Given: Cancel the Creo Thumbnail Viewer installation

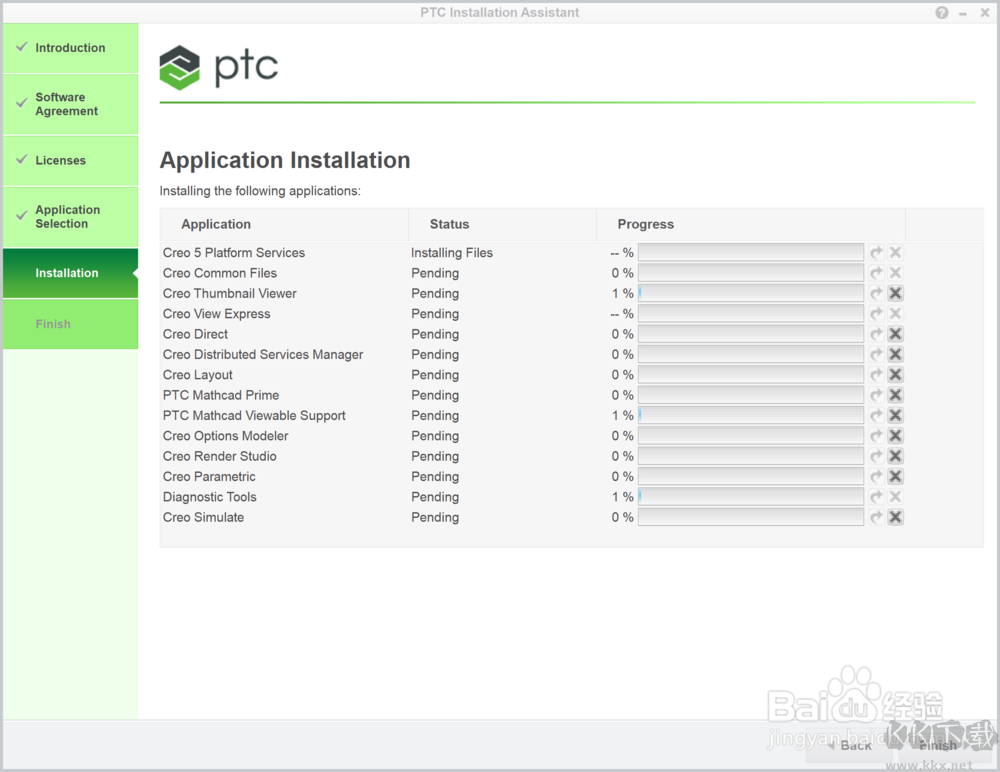Looking at the screenshot, I should (x=895, y=293).
